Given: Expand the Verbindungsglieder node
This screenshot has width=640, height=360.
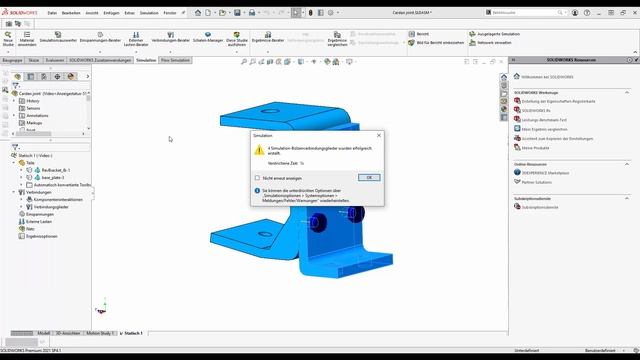Looking at the screenshot, I should [22, 207].
